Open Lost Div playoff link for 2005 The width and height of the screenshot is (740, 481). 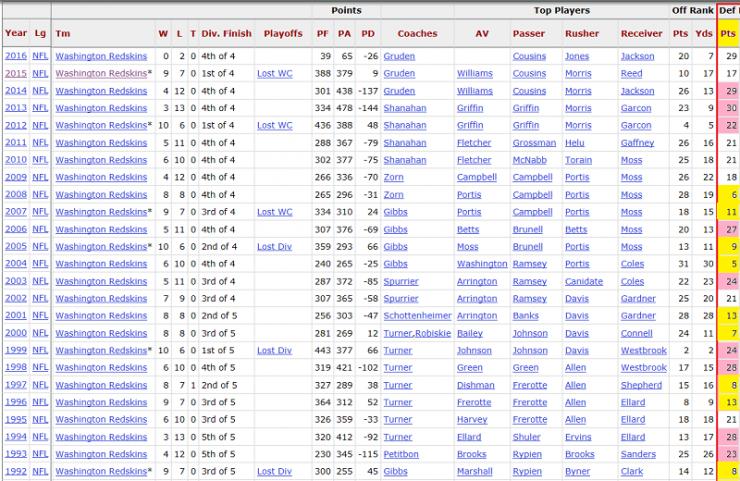tap(274, 247)
